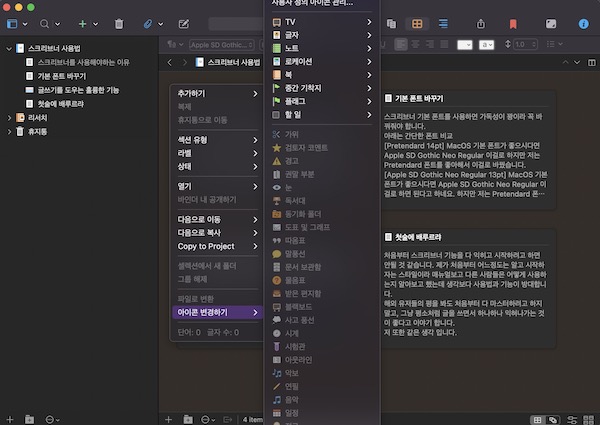
Task: Click the 첫술에 배부르랴 index card
Action: (468, 288)
